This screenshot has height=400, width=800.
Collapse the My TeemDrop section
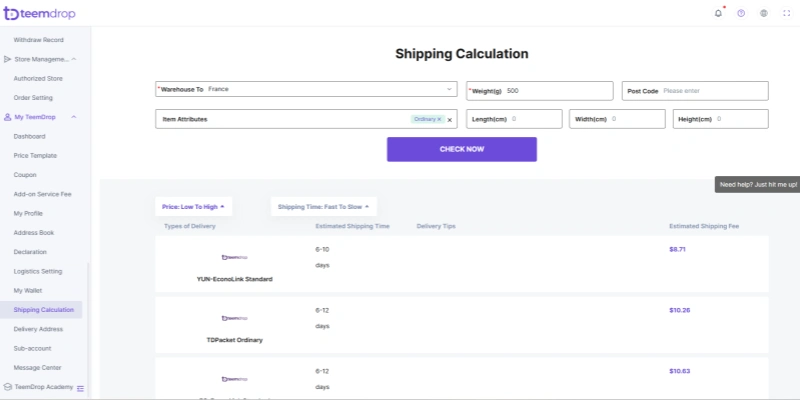pyautogui.click(x=73, y=117)
